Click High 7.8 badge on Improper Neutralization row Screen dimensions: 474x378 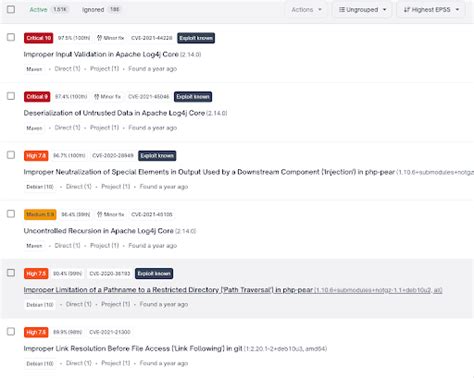coord(36,156)
